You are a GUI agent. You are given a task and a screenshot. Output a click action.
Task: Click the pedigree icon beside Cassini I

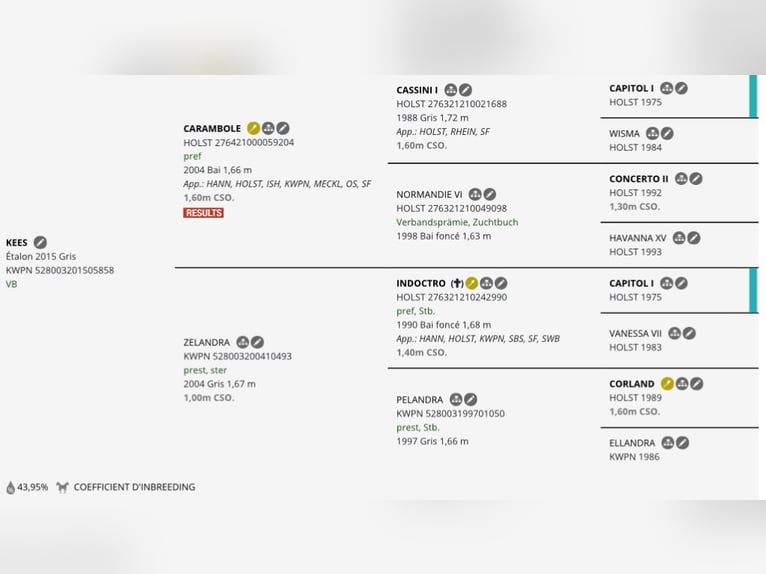[x=451, y=90]
